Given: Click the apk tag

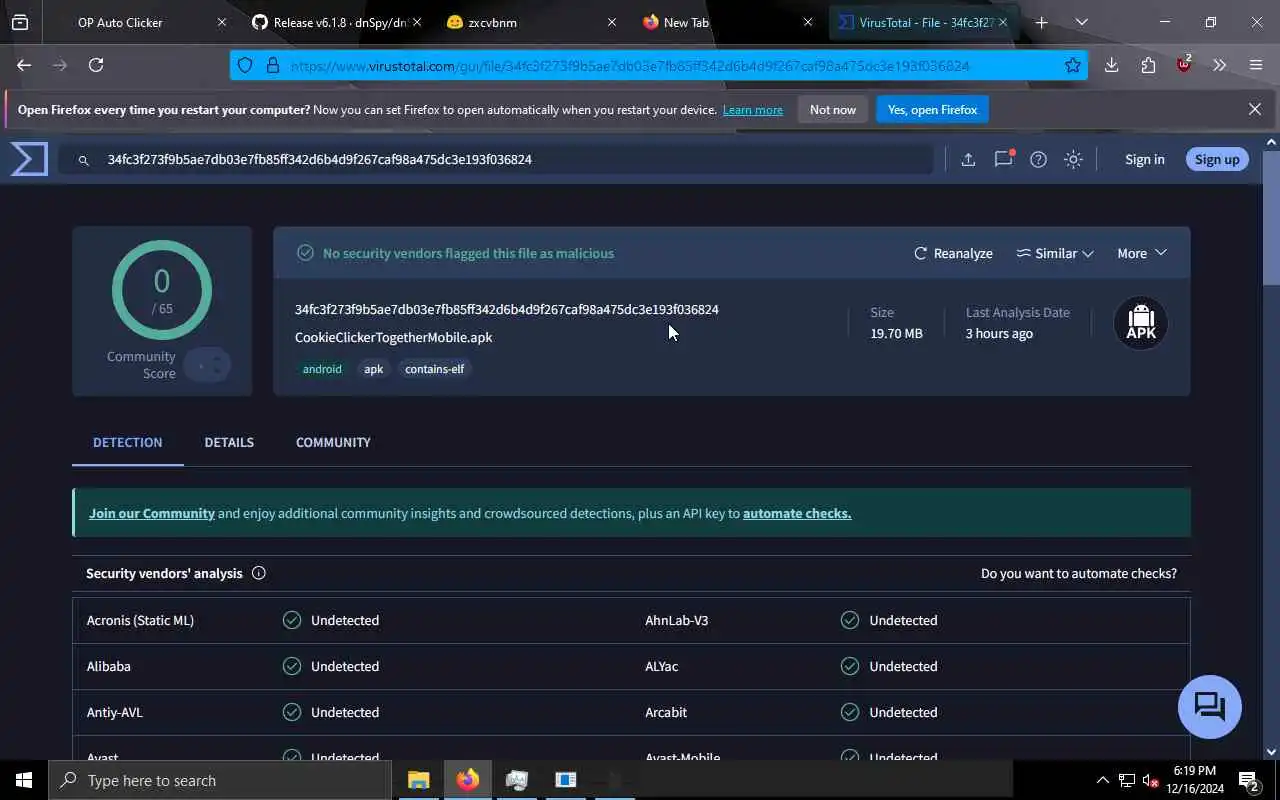Looking at the screenshot, I should pyautogui.click(x=373, y=369).
